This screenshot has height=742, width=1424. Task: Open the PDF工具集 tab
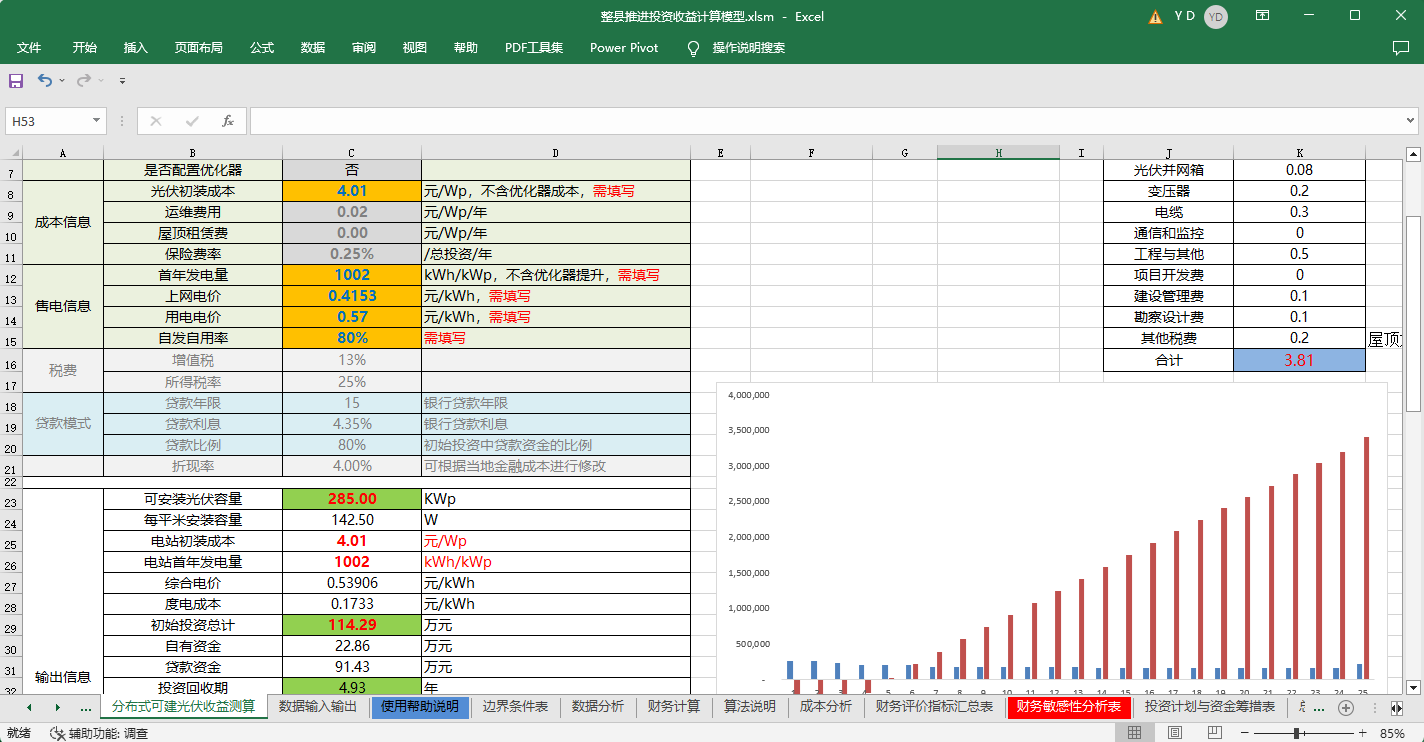pos(534,48)
